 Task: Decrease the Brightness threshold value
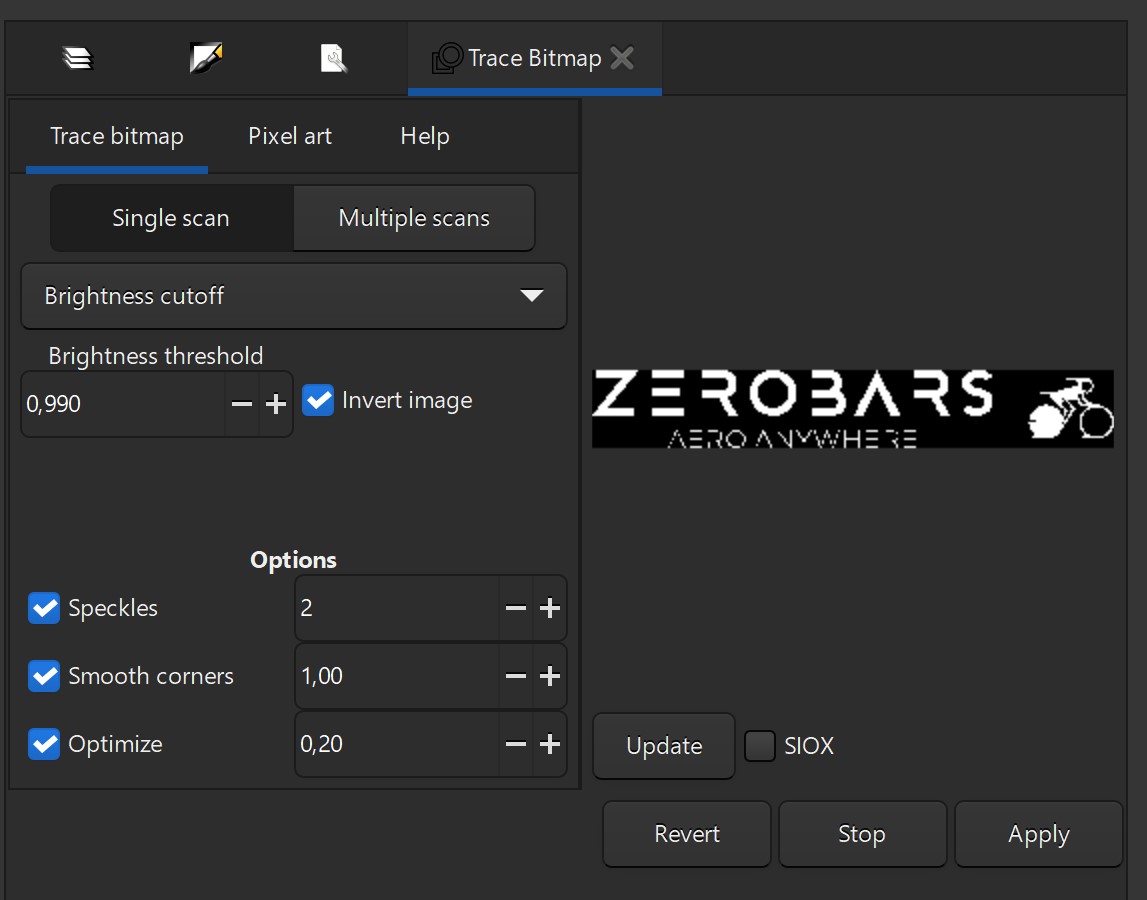tap(241, 404)
